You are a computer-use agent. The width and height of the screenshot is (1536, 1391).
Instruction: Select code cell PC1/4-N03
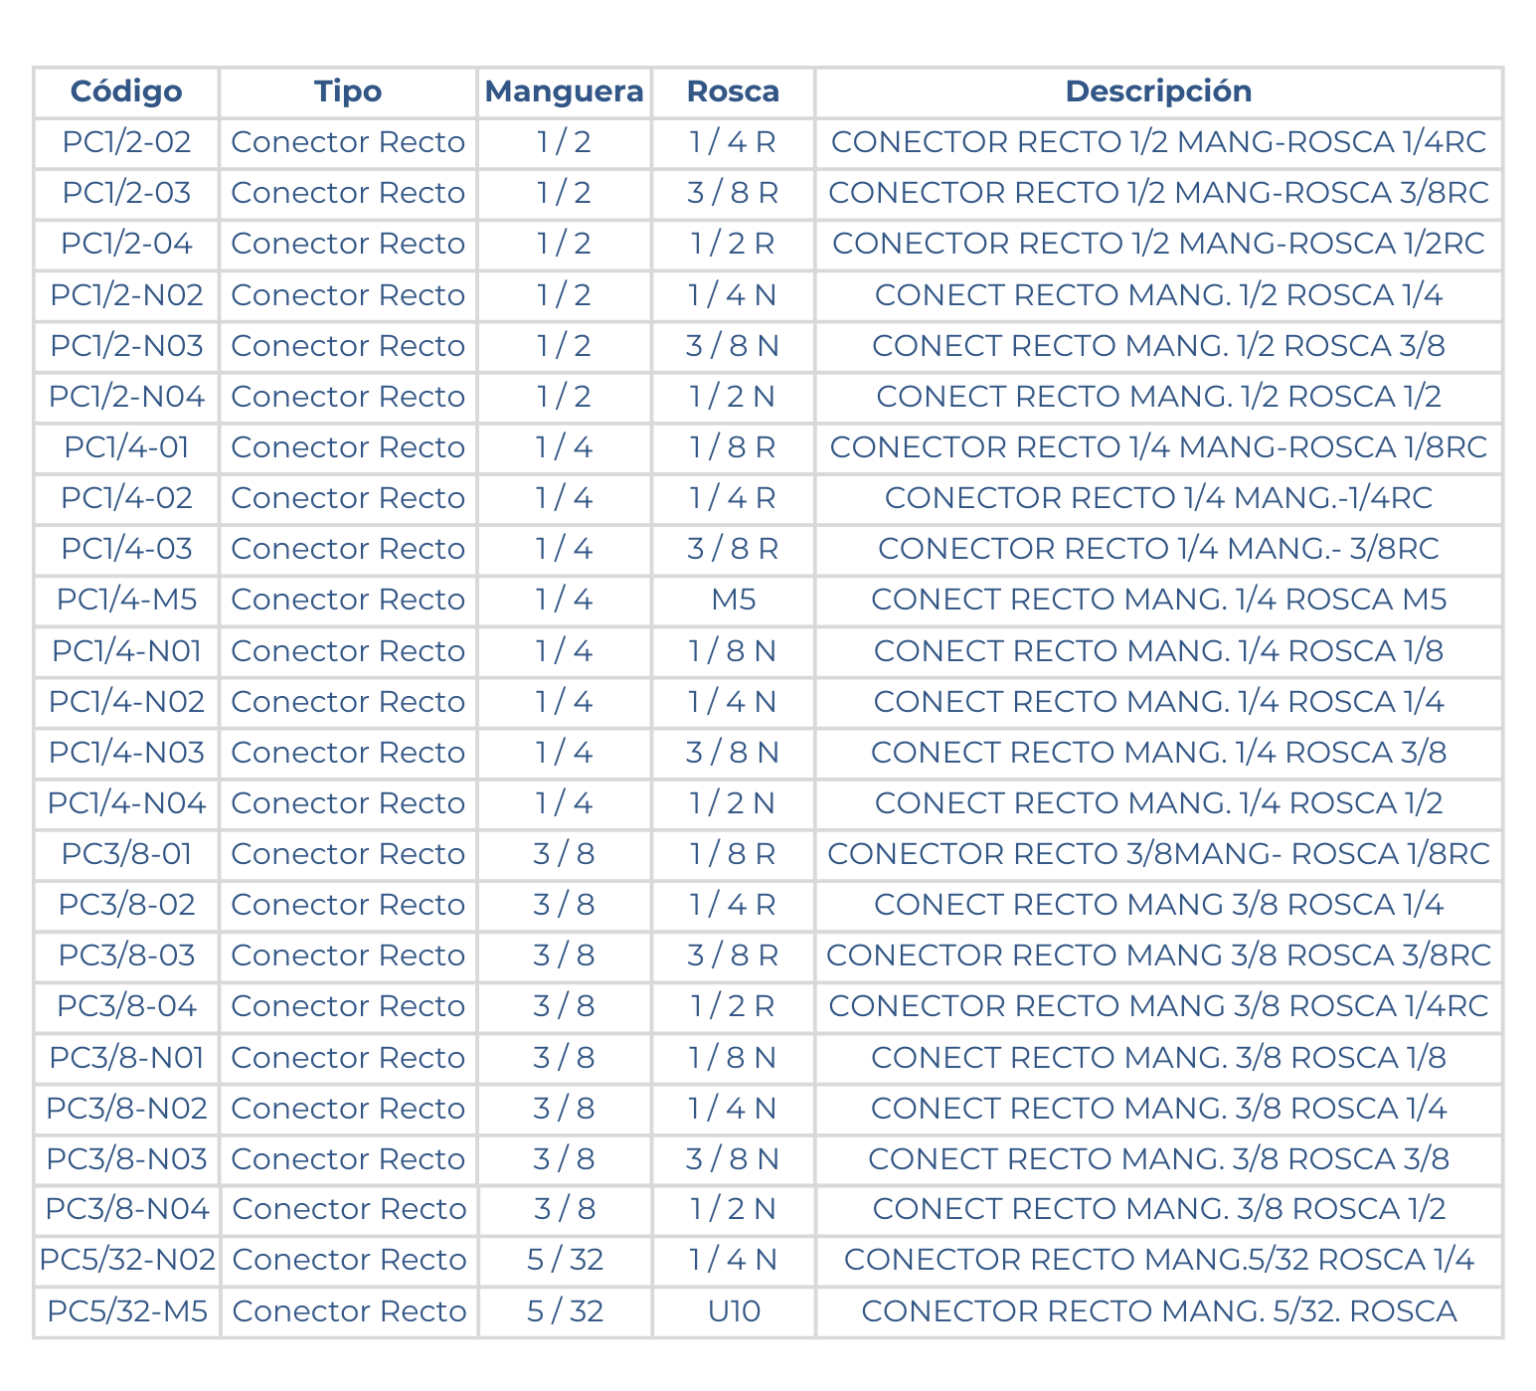tap(126, 752)
